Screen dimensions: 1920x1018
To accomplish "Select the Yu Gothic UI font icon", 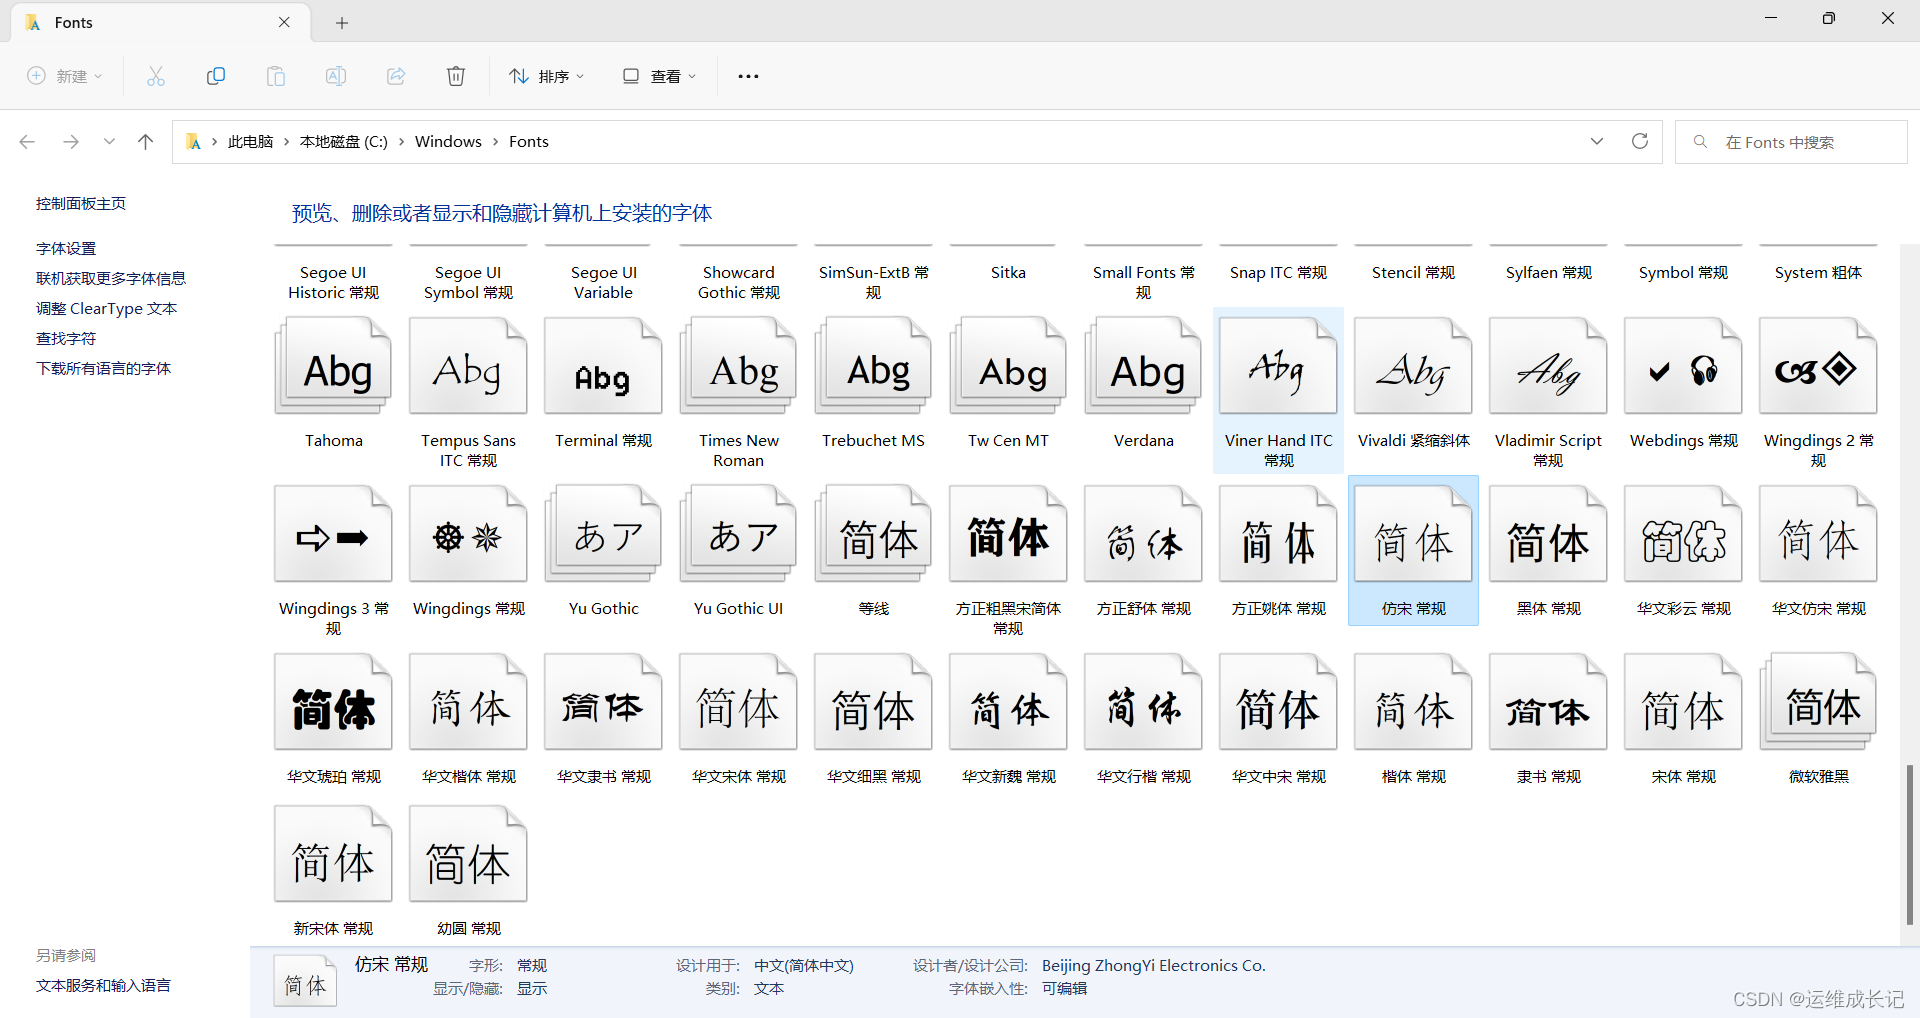I will 738,534.
